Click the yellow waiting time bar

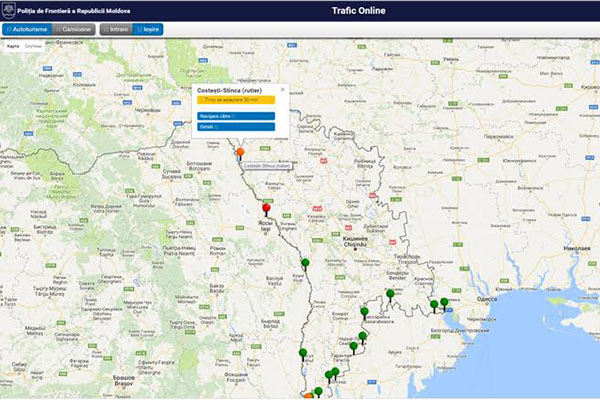(236, 101)
